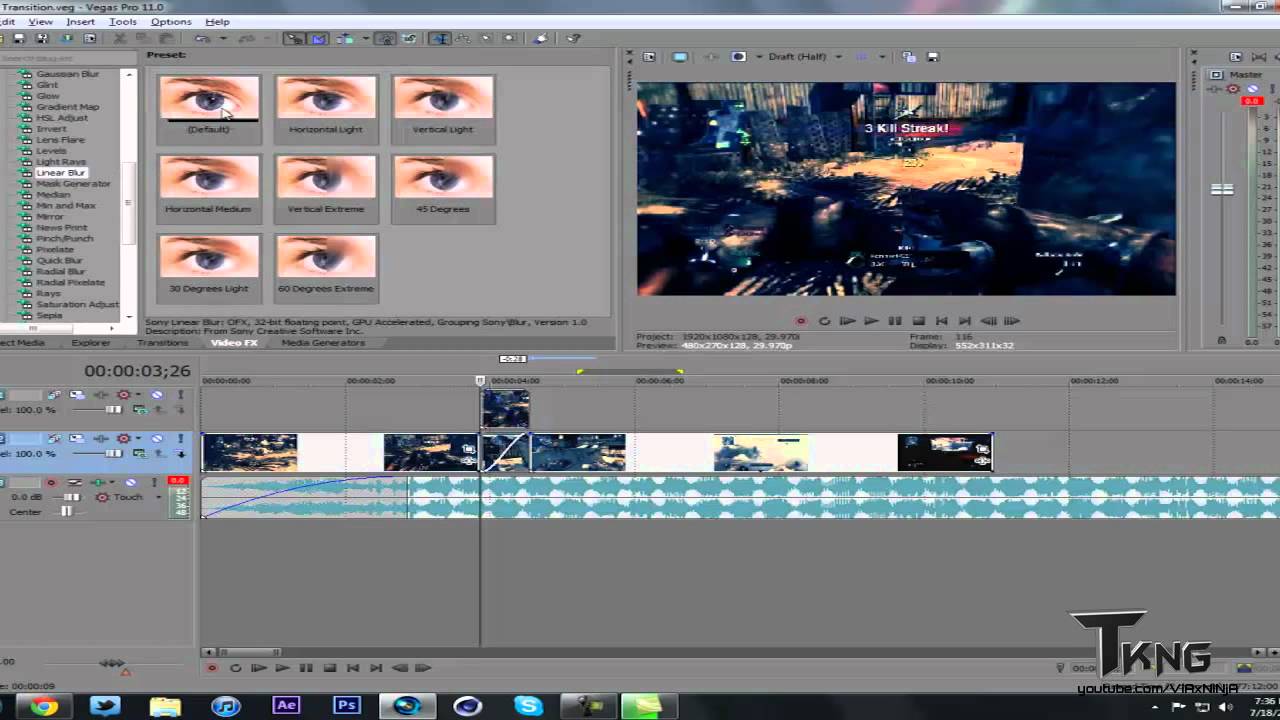Adjust the audio track Center pan slider
The image size is (1280, 720).
(65, 512)
